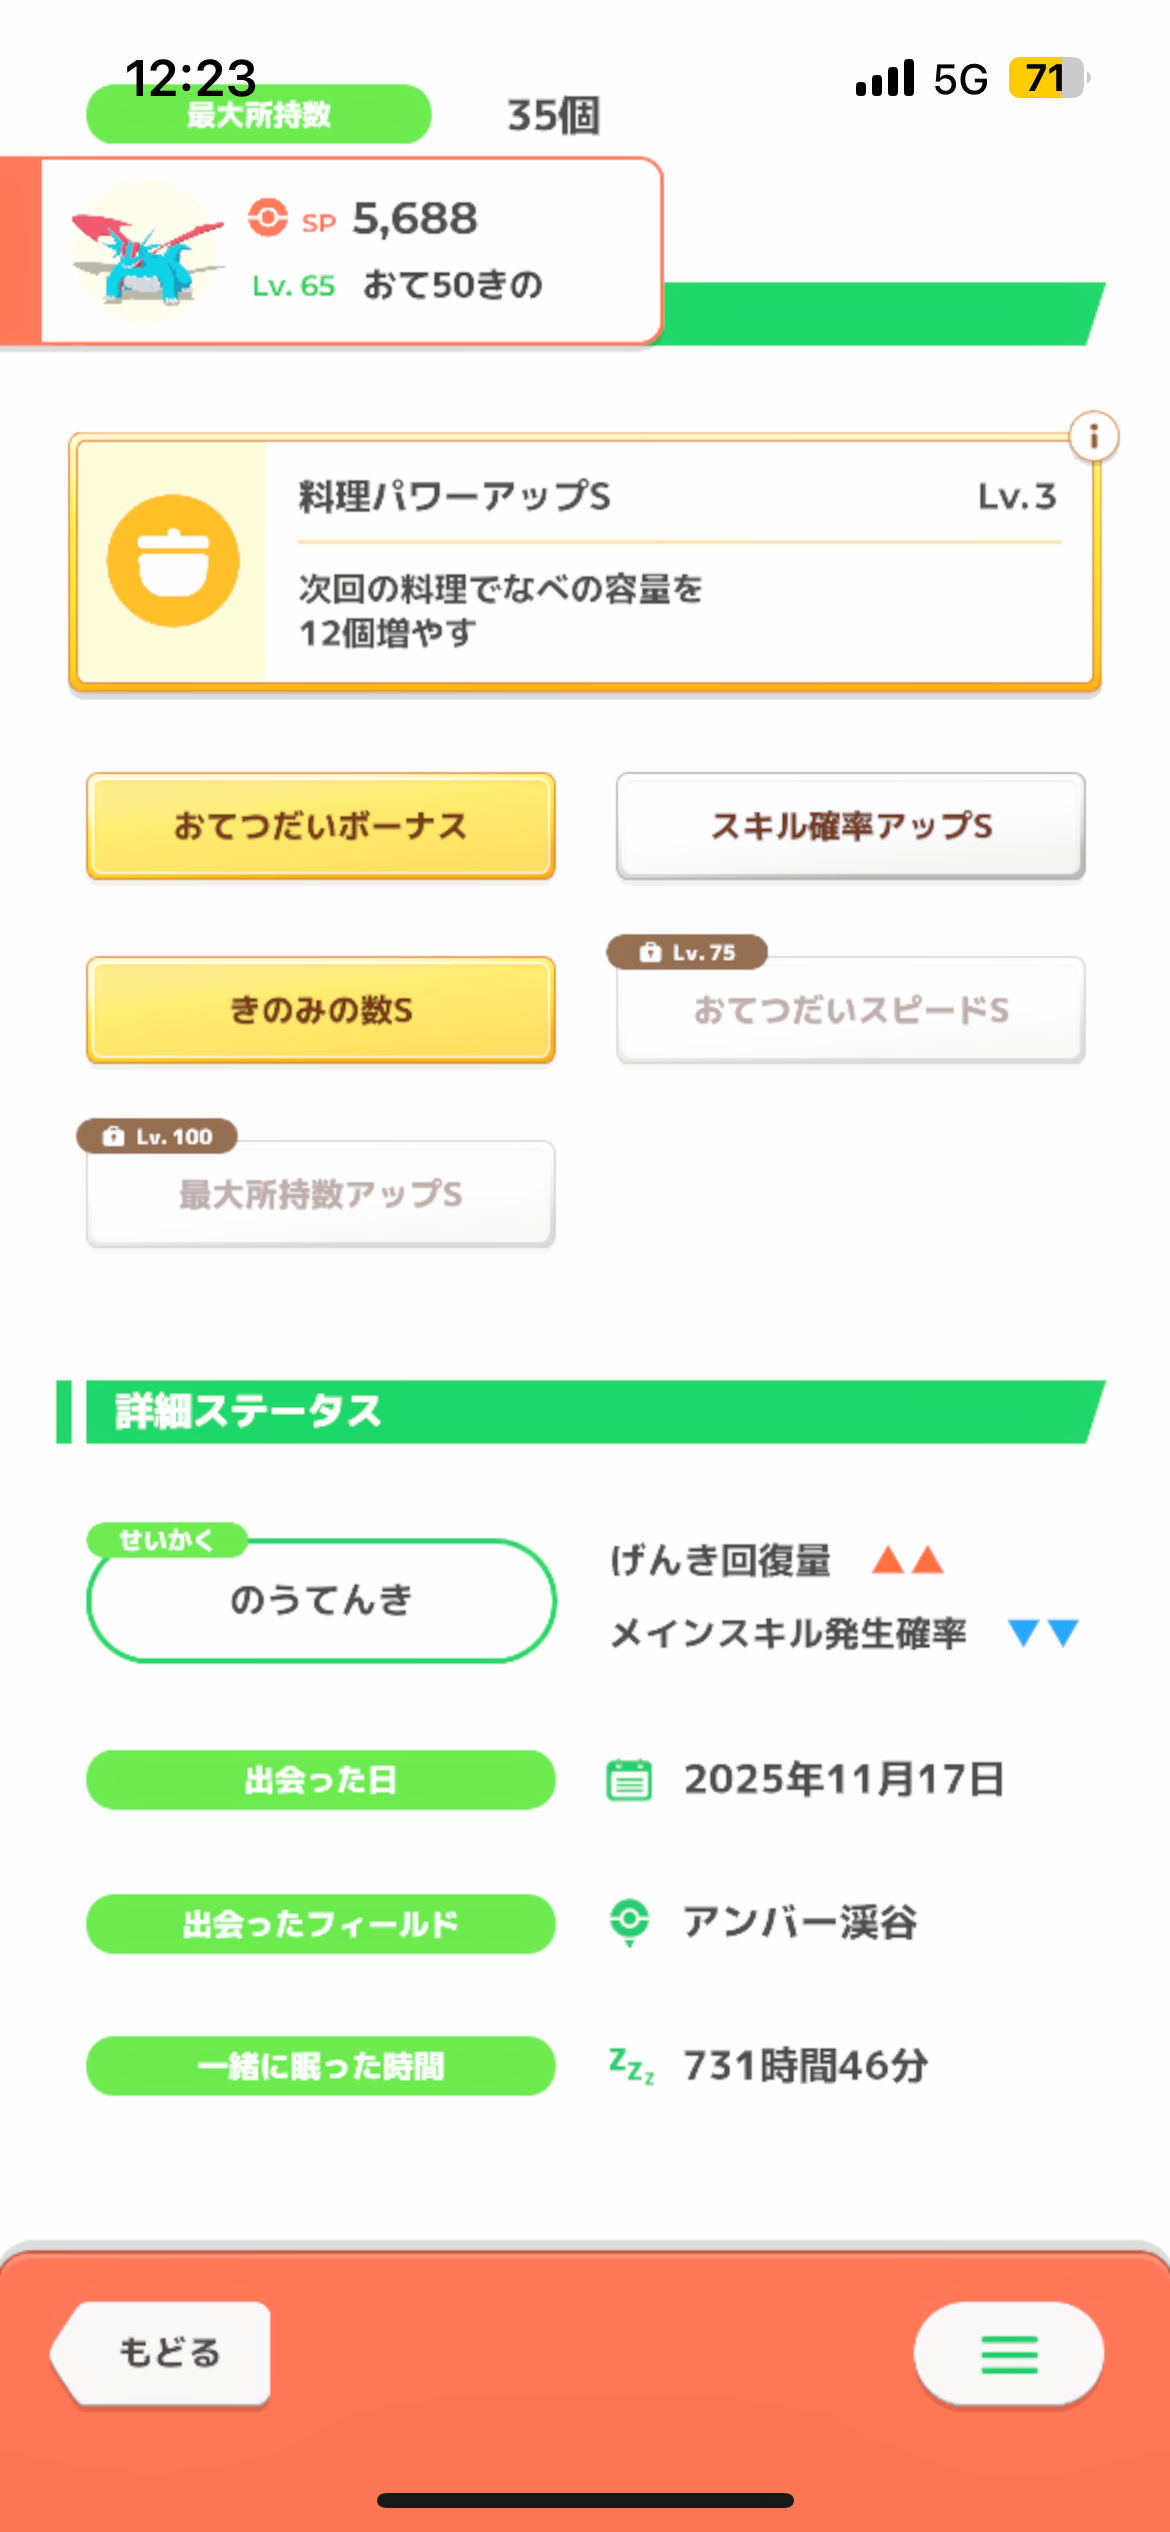Screen dimensions: 1170x2532
Task: Tap the cooking pot skill icon
Action: pyautogui.click(x=173, y=561)
